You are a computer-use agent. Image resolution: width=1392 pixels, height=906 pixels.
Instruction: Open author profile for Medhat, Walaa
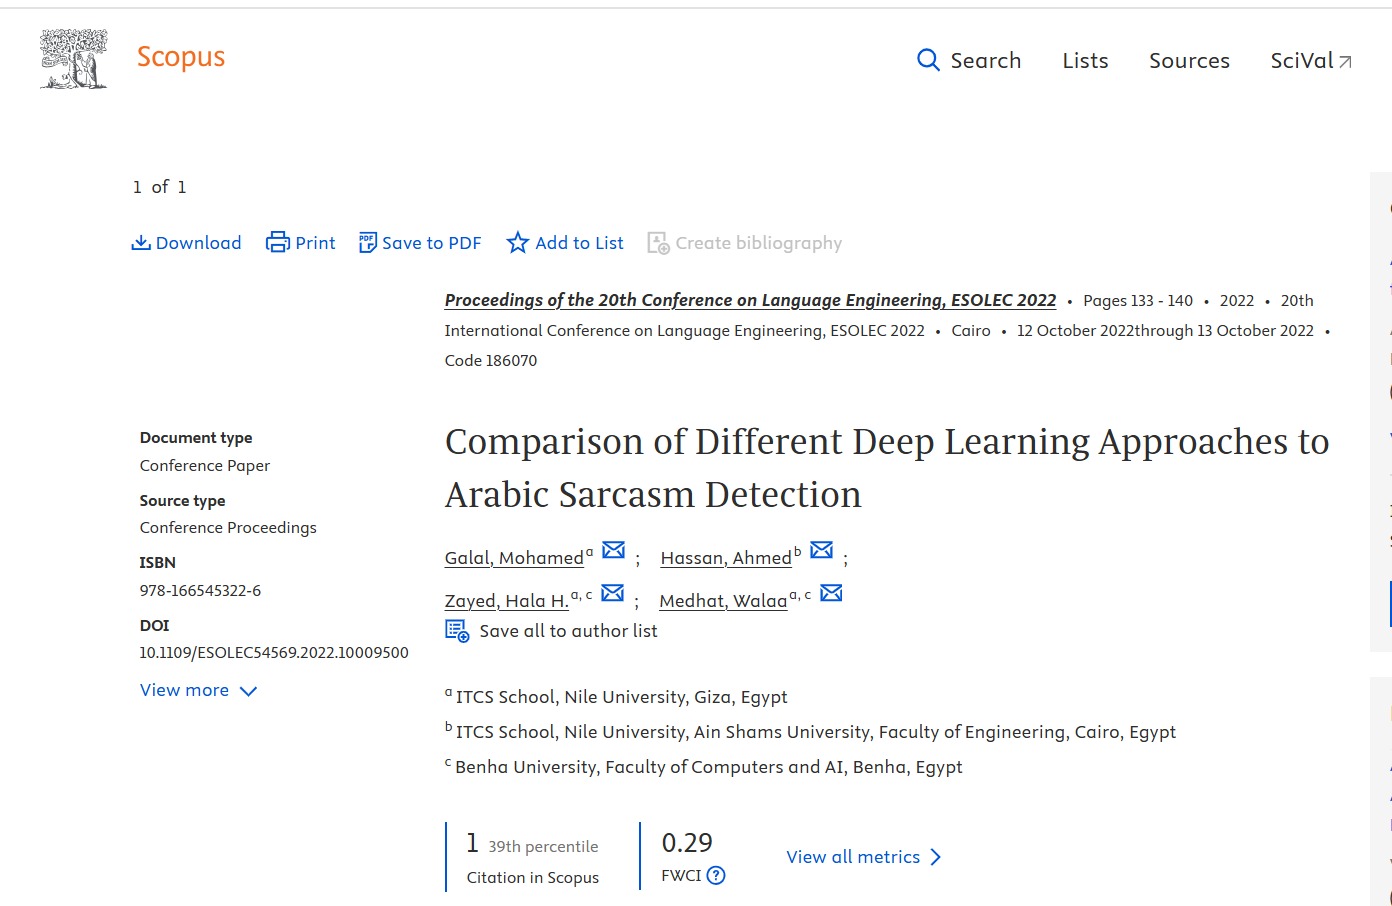723,601
